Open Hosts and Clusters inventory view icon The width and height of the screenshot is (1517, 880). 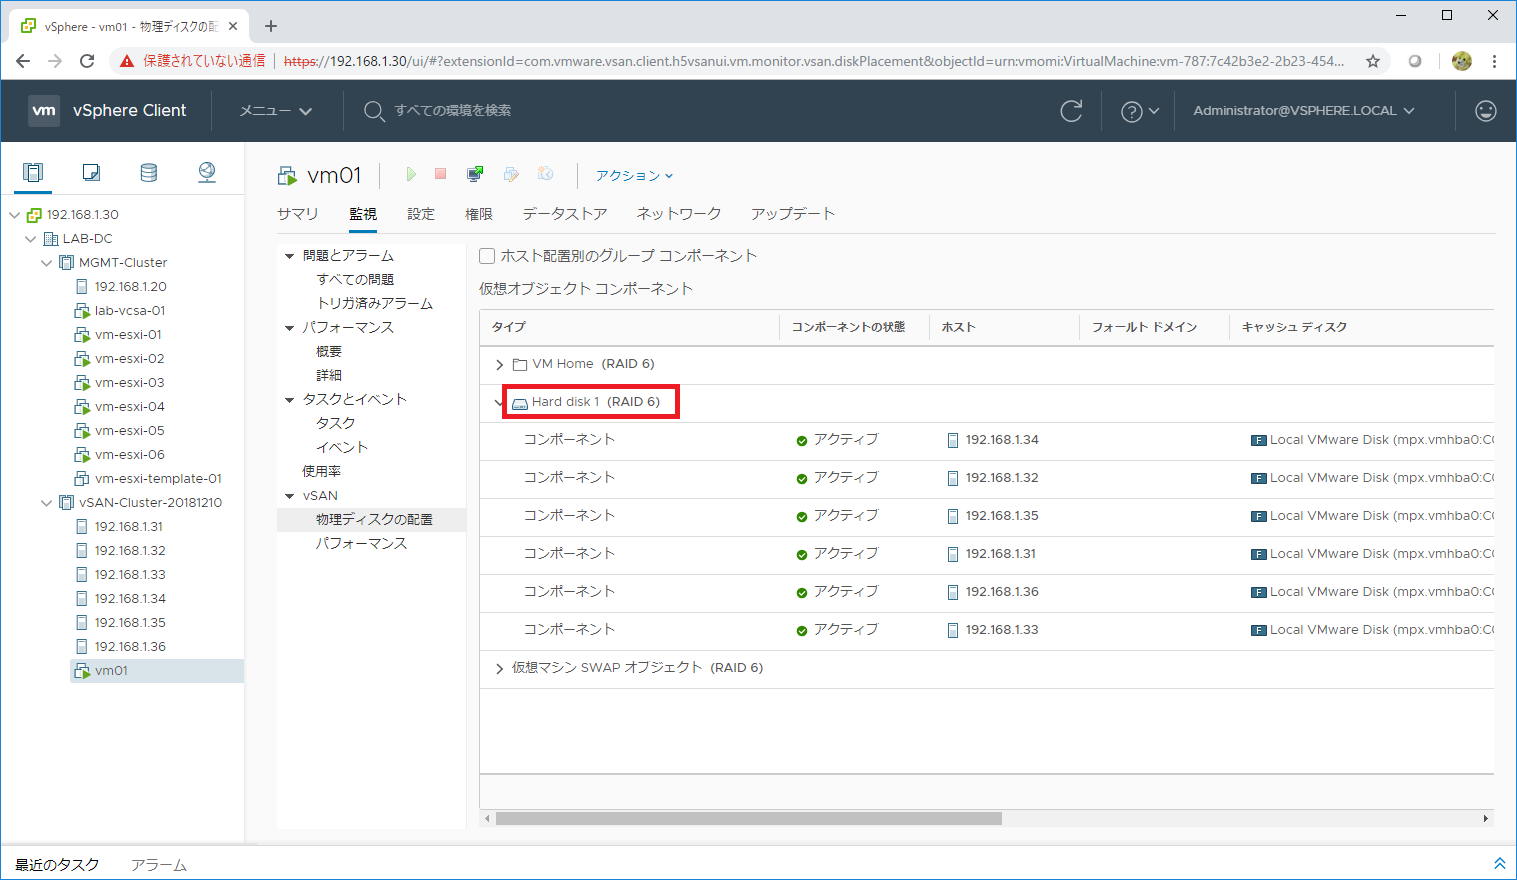pyautogui.click(x=33, y=172)
